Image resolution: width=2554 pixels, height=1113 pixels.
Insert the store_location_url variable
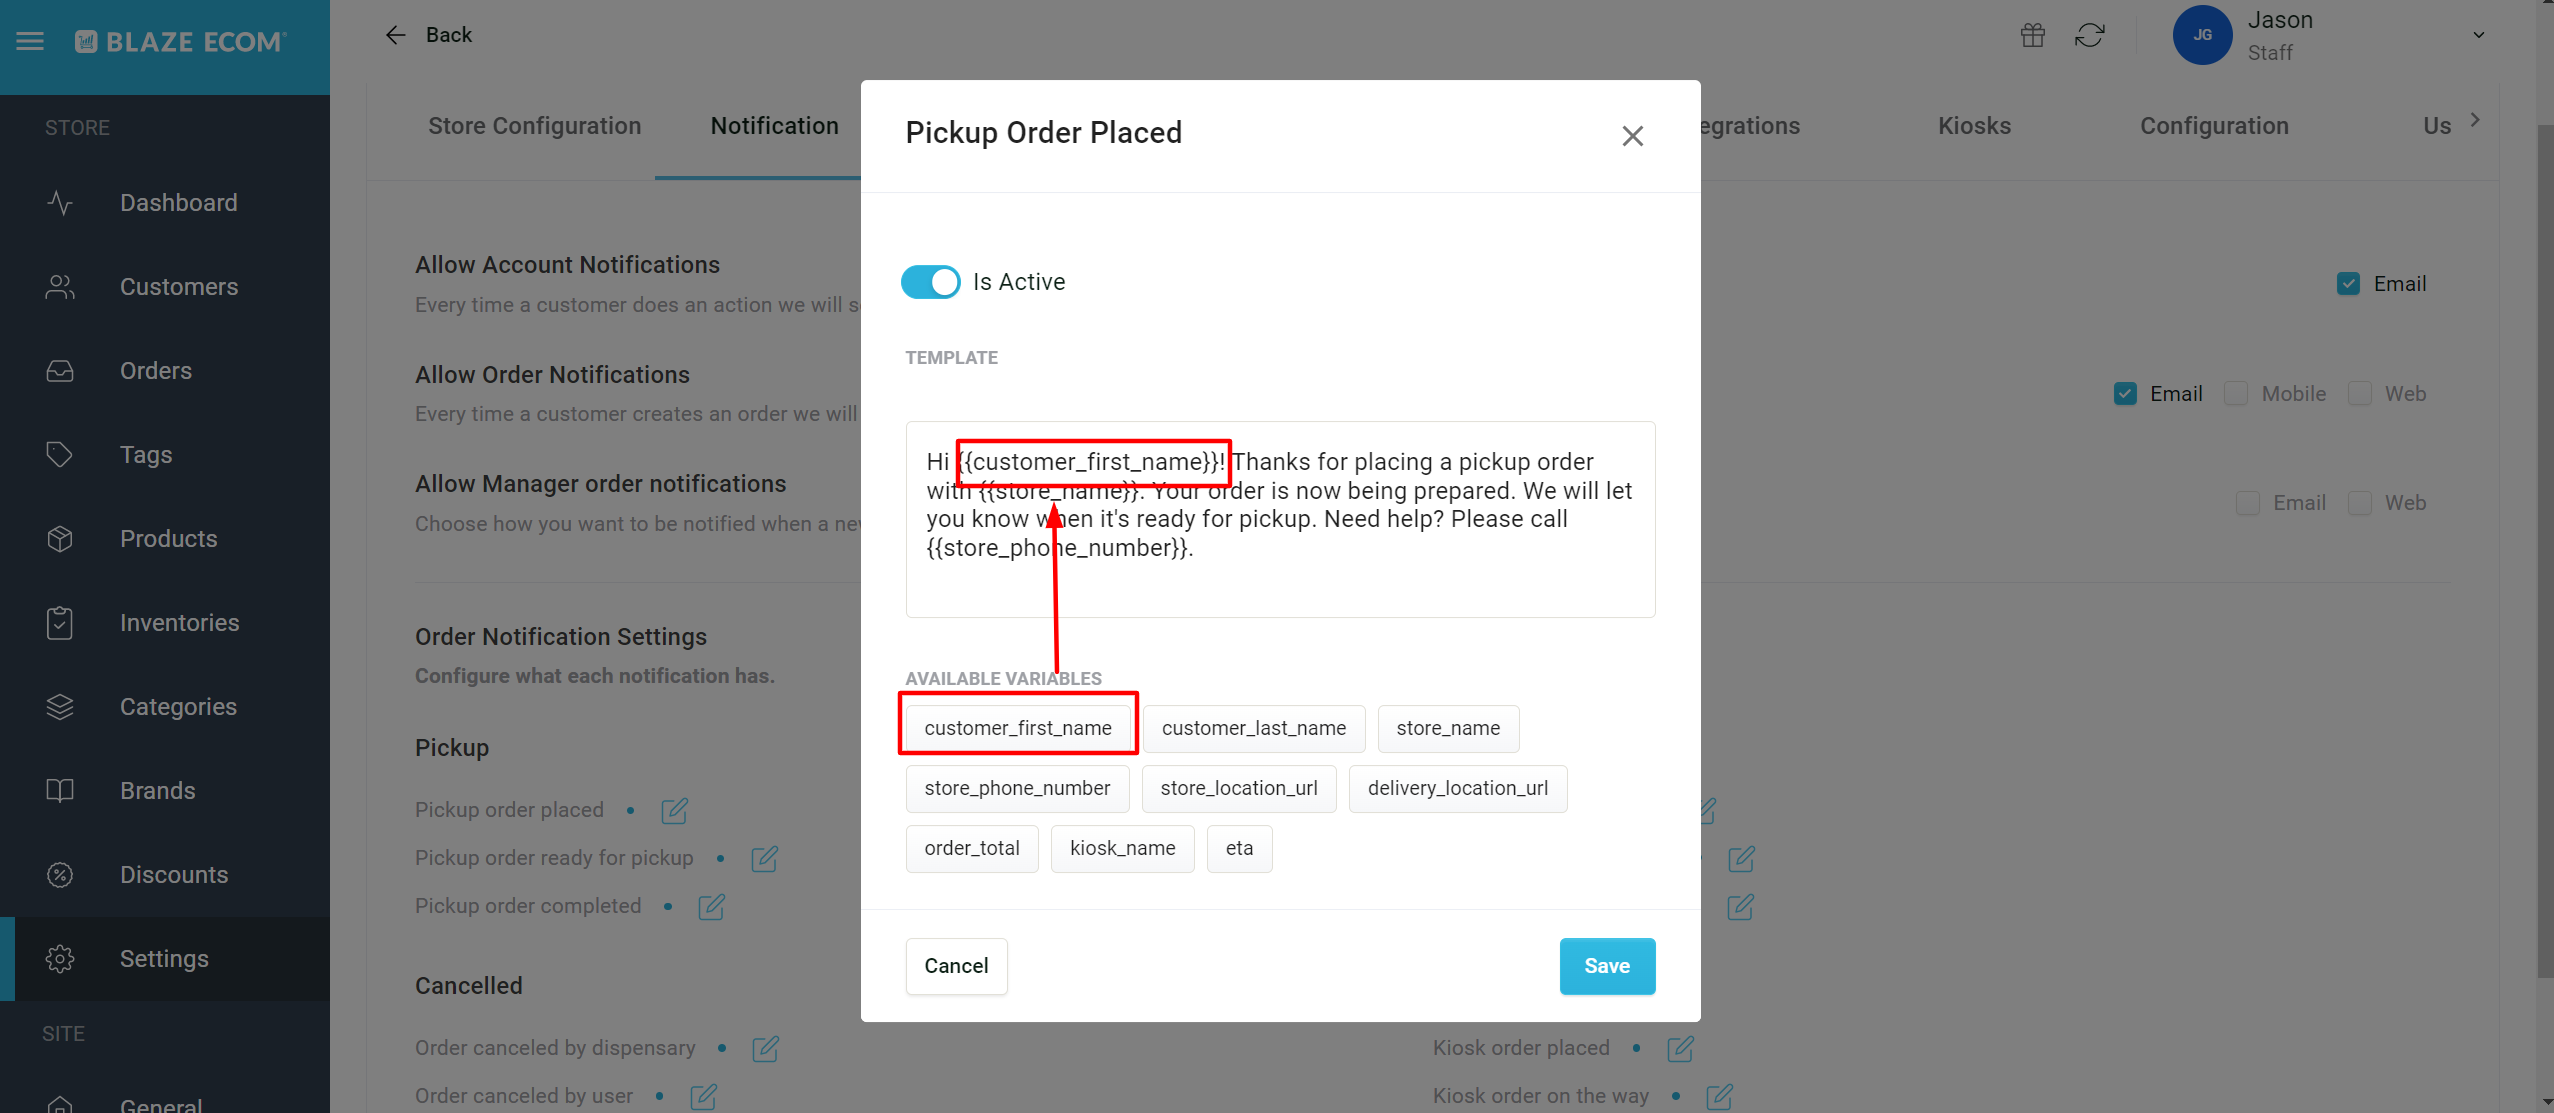[1238, 788]
